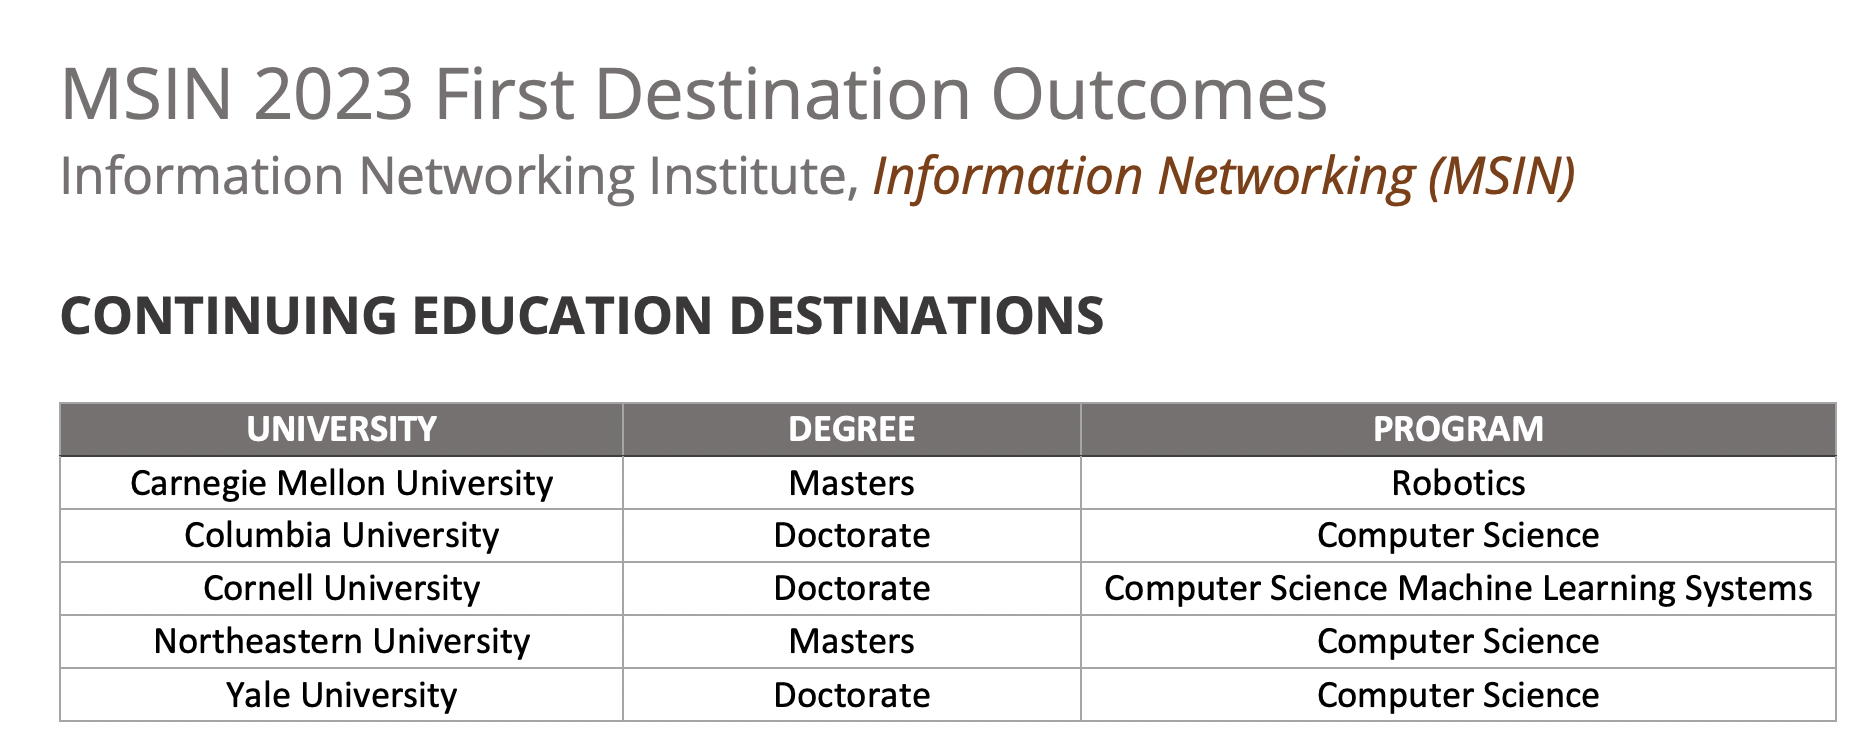The image size is (1866, 754).
Task: Click Doctorate degree in Columbia row
Action: (x=851, y=536)
